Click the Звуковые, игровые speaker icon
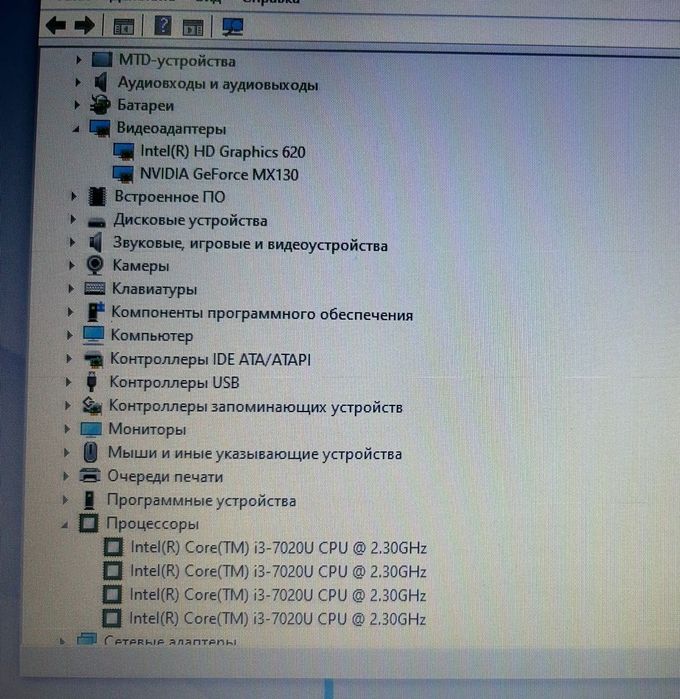The image size is (680, 699). click(x=95, y=243)
